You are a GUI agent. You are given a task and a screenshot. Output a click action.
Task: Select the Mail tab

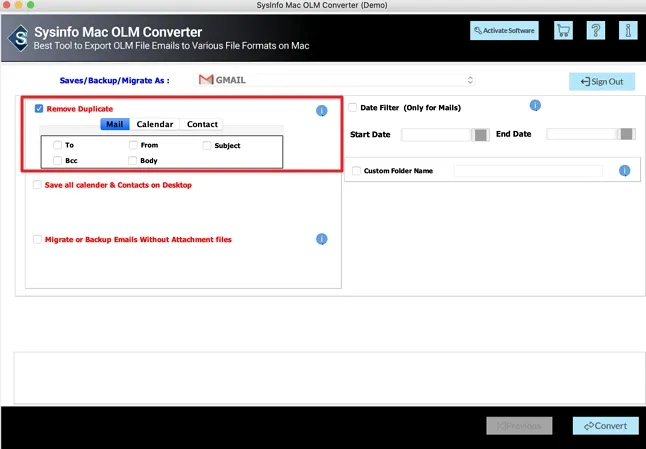click(115, 124)
